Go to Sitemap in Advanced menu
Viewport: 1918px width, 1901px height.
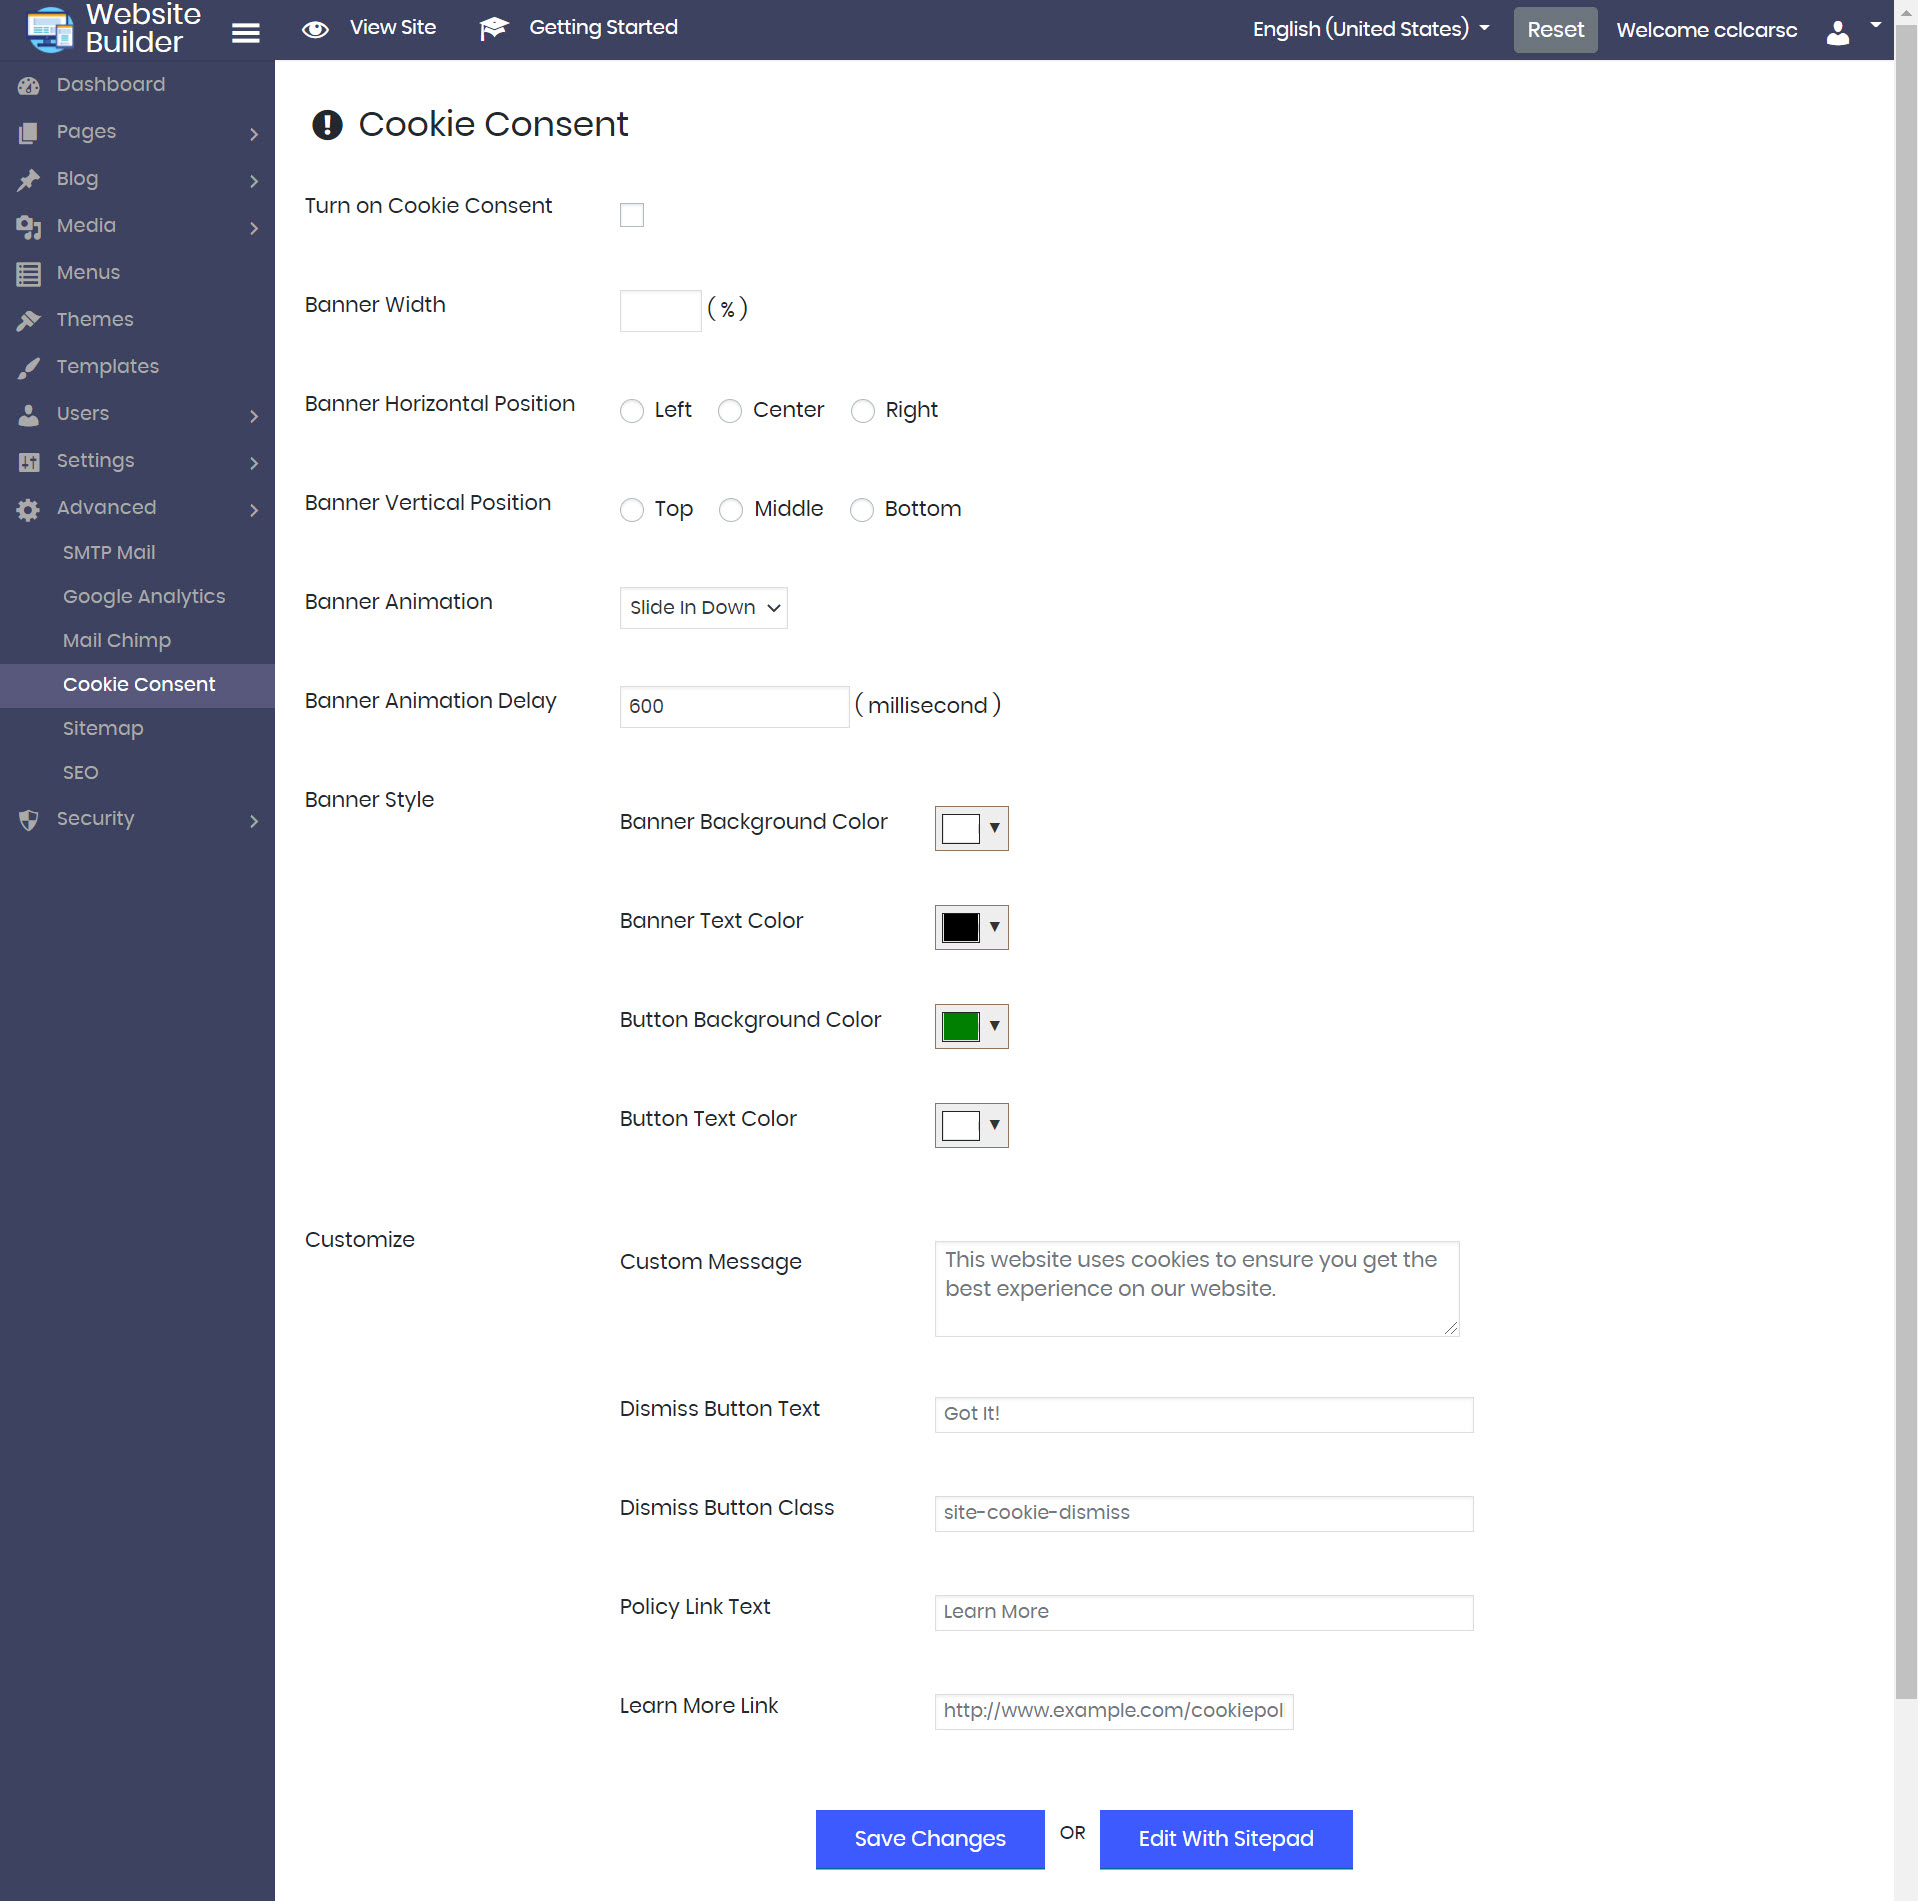[x=103, y=729]
